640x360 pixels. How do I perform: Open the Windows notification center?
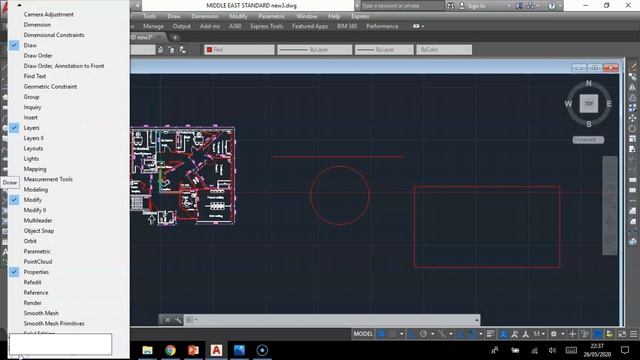[x=625, y=350]
